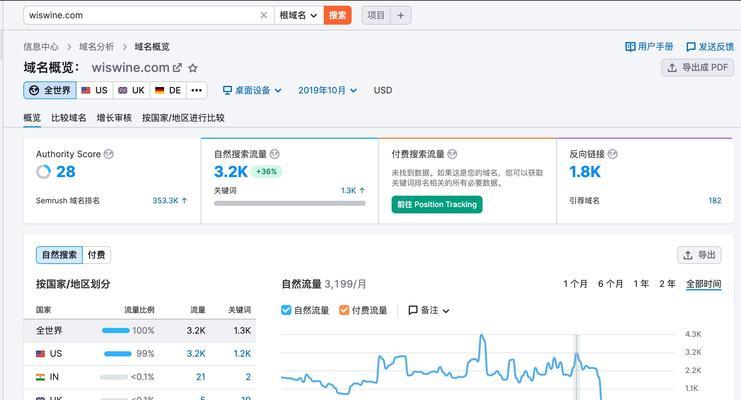Screen dimensions: 741x400
Task: Click the 全世界 100% traffic share bar
Action: [x=116, y=330]
